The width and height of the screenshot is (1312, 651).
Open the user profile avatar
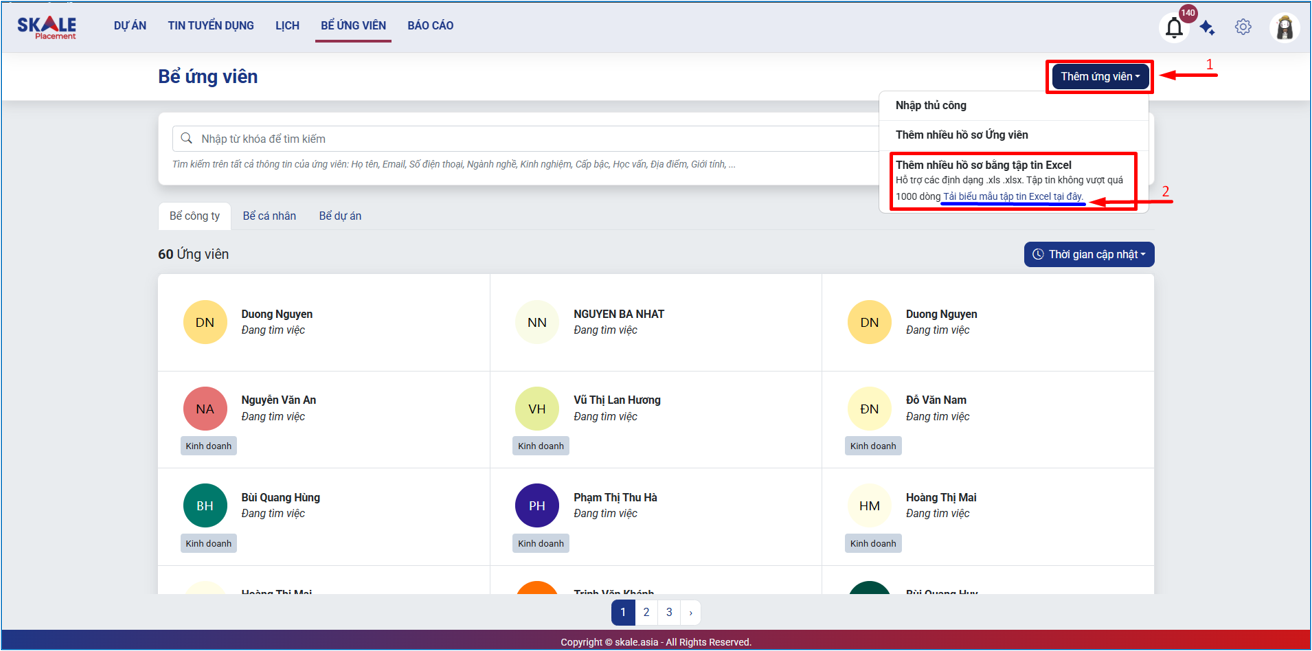(1284, 28)
